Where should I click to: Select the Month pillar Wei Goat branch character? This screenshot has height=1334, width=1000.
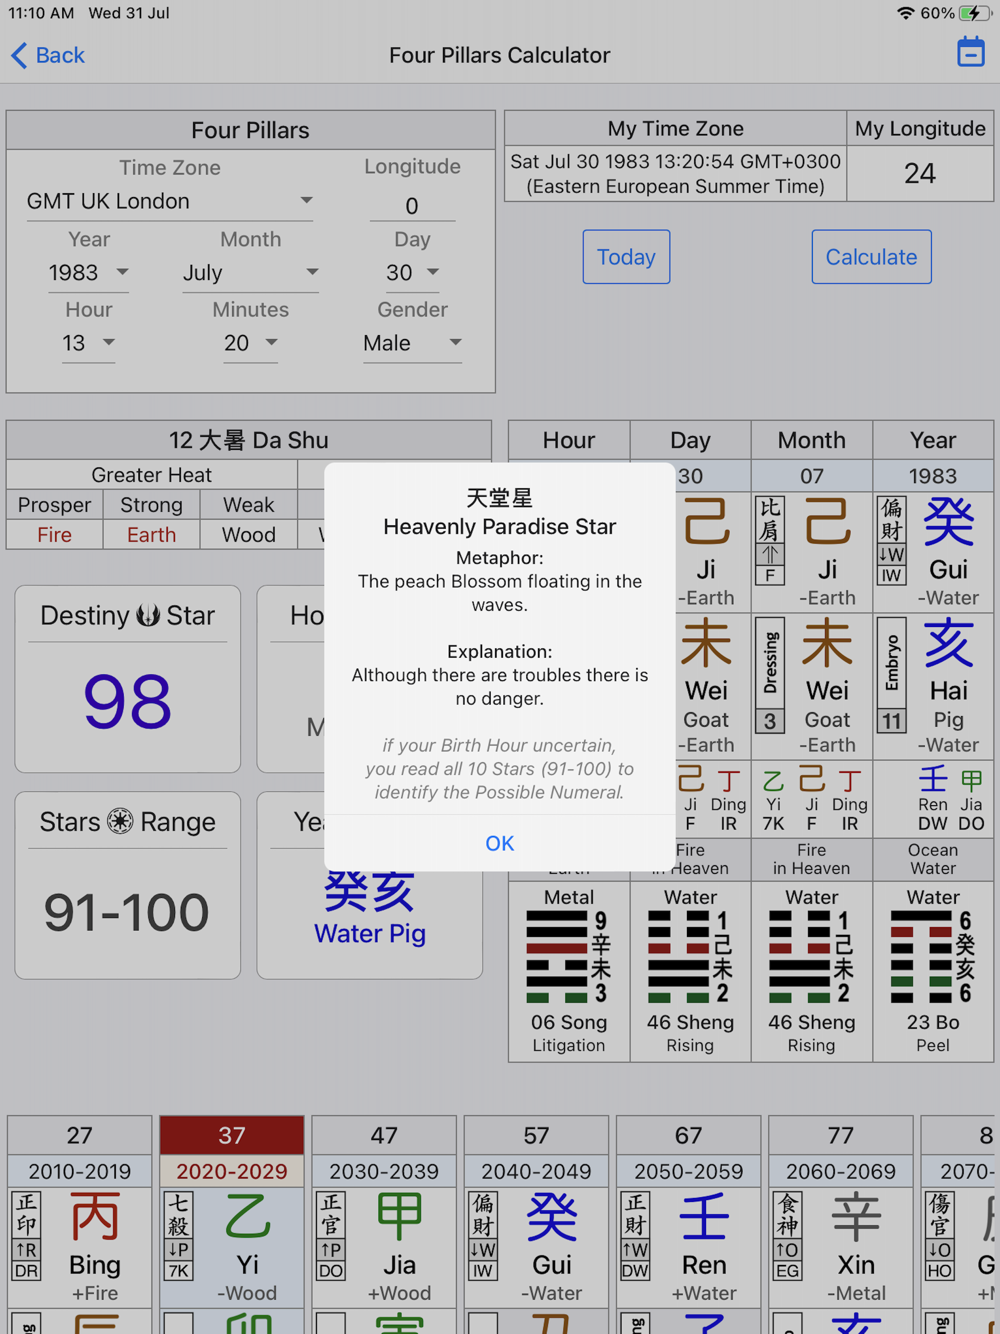click(827, 642)
